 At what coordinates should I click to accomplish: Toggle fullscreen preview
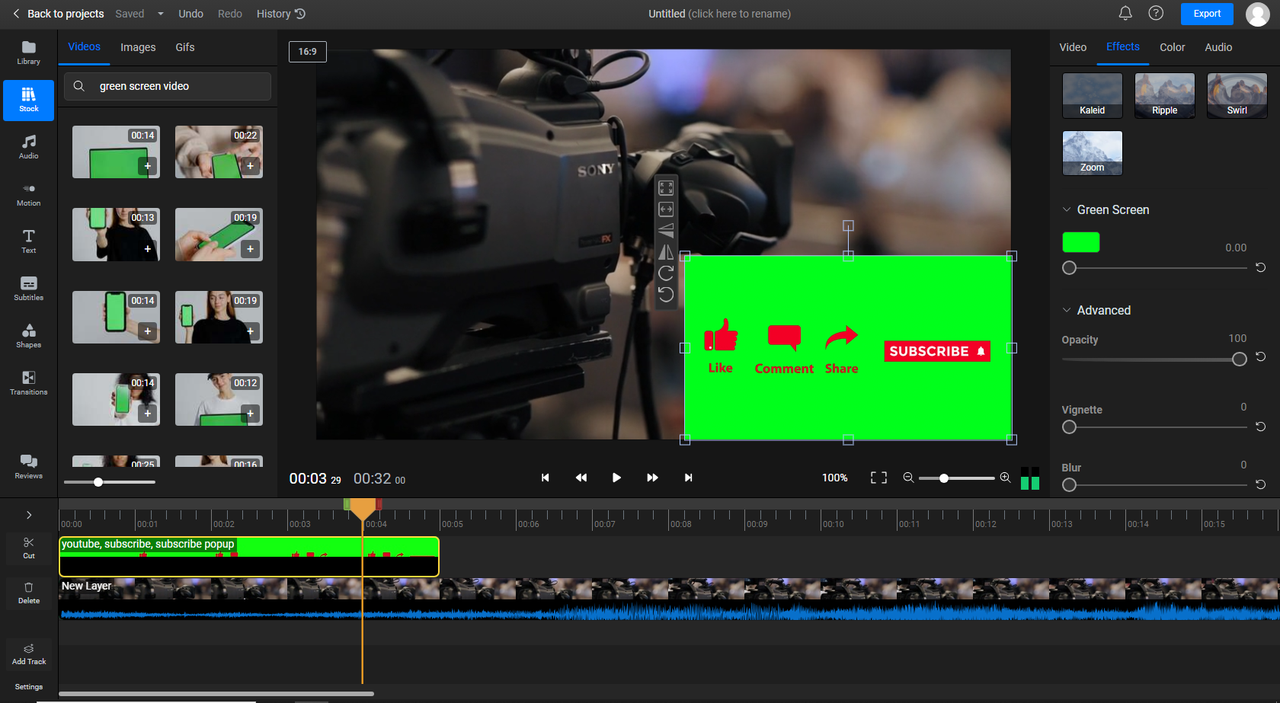coord(878,478)
